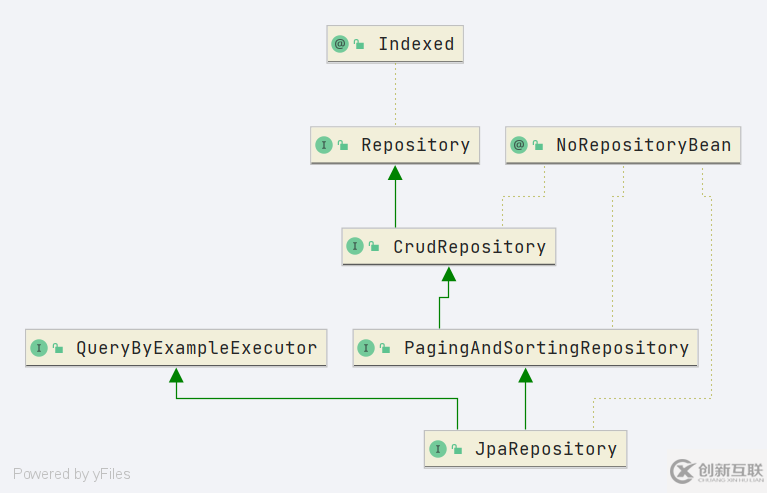
Task: Click the lock icon on NoRepositoryBean node
Action: (538, 146)
